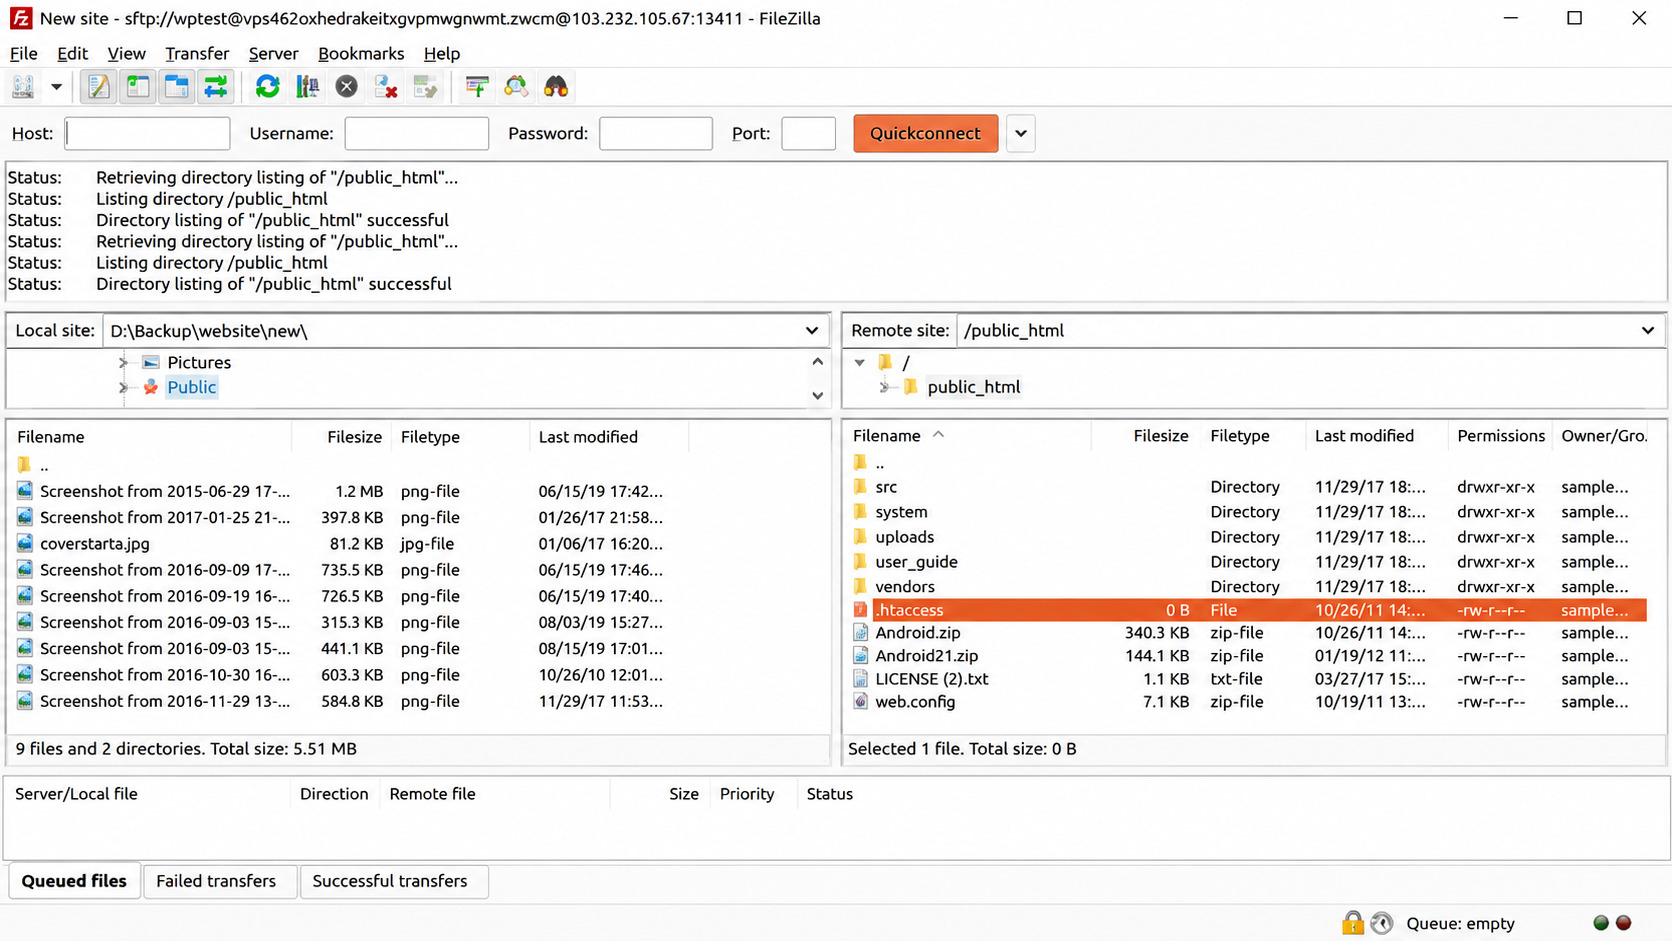This screenshot has height=941, width=1672.
Task: Select public_html in the remote tree
Action: coord(973,387)
